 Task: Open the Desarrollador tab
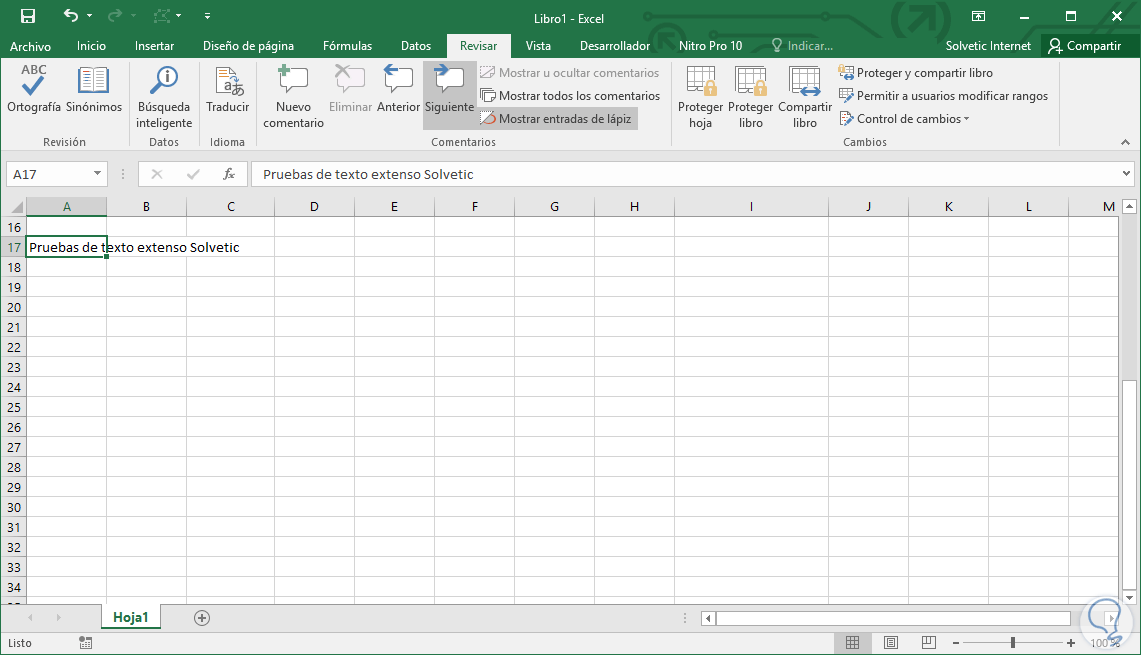click(615, 46)
